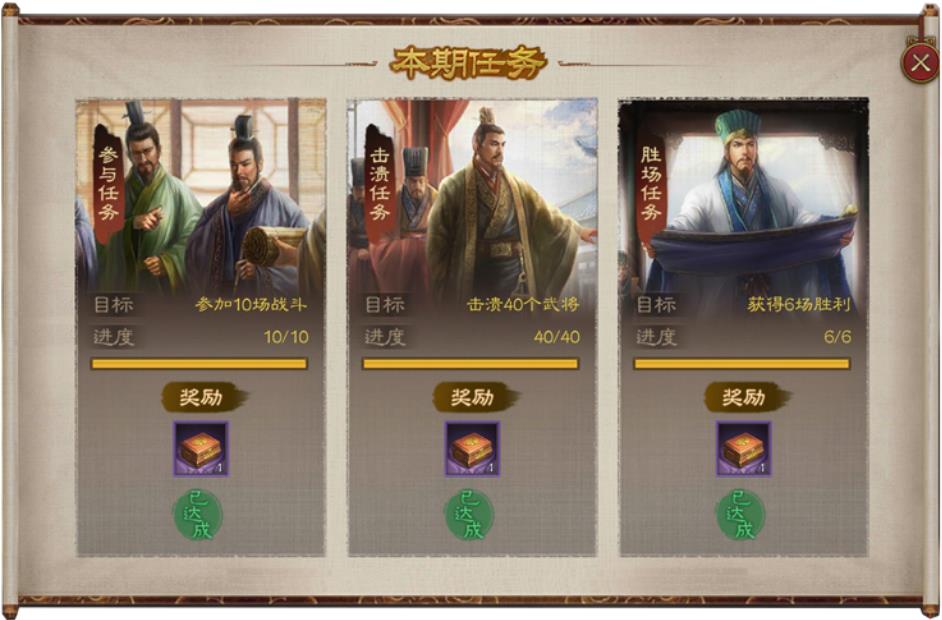Click the 40/40 progress bar

click(471, 363)
